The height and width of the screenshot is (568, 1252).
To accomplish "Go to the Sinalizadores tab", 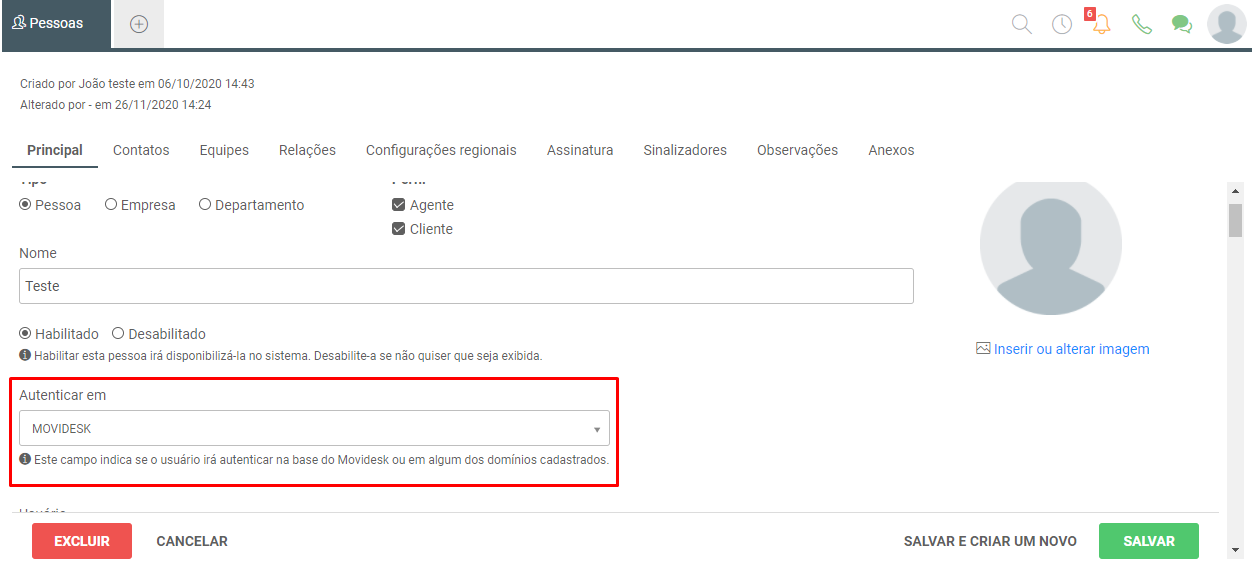I will [685, 150].
